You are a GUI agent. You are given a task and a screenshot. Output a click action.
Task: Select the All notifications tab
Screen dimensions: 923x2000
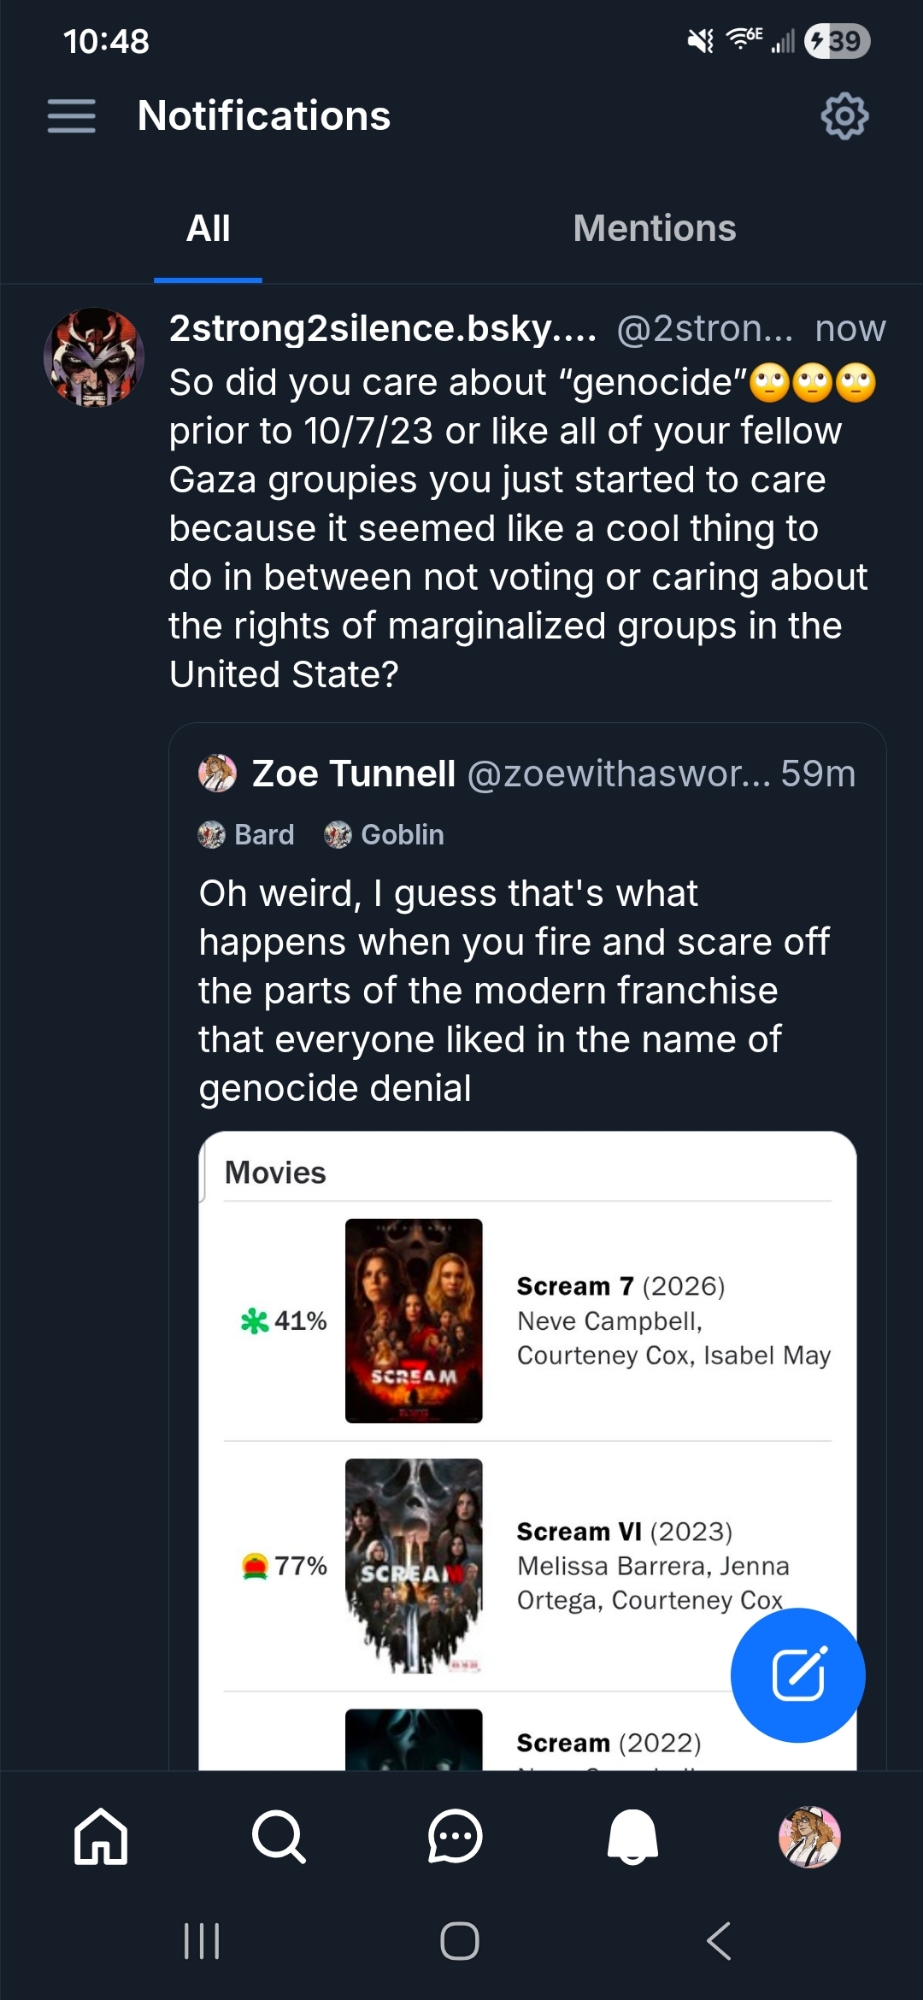pos(208,228)
